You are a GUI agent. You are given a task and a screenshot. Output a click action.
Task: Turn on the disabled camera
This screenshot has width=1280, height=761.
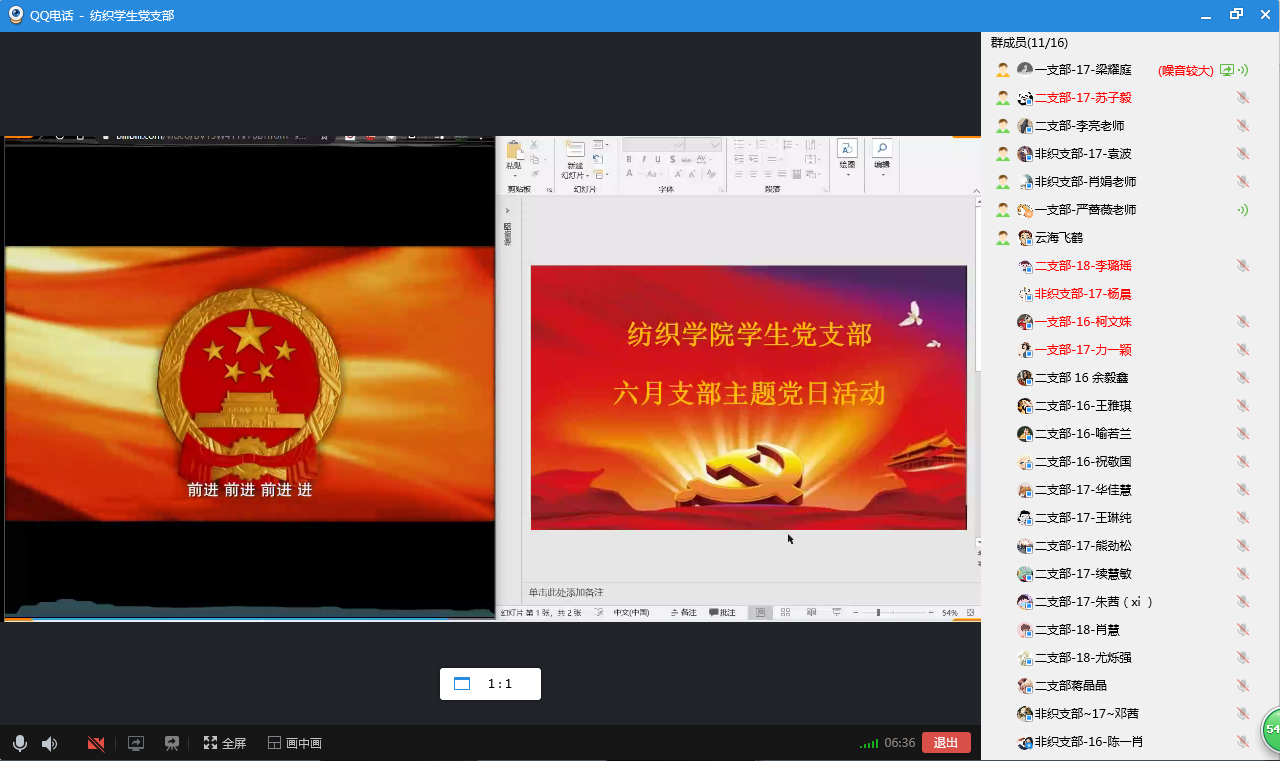[96, 743]
